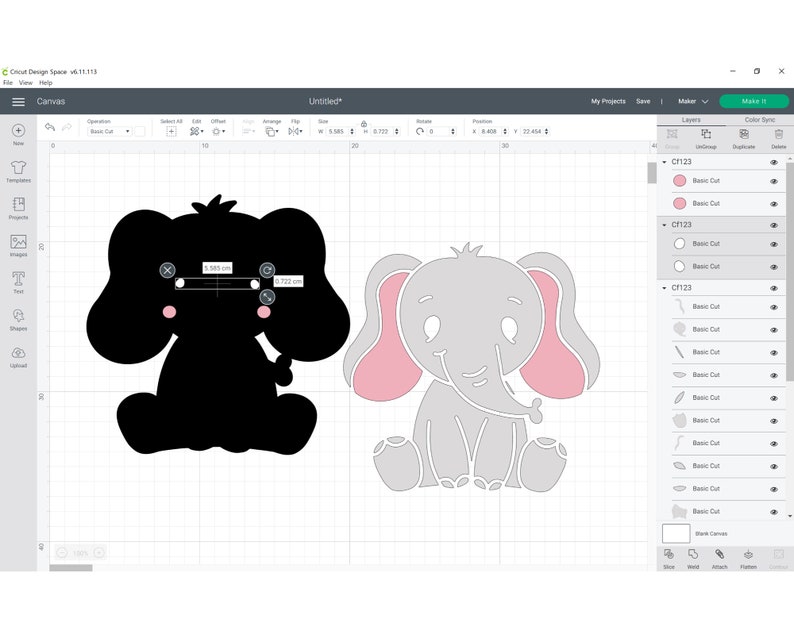Click the UnGroup layers icon
This screenshot has width=794, height=638.
click(x=706, y=134)
